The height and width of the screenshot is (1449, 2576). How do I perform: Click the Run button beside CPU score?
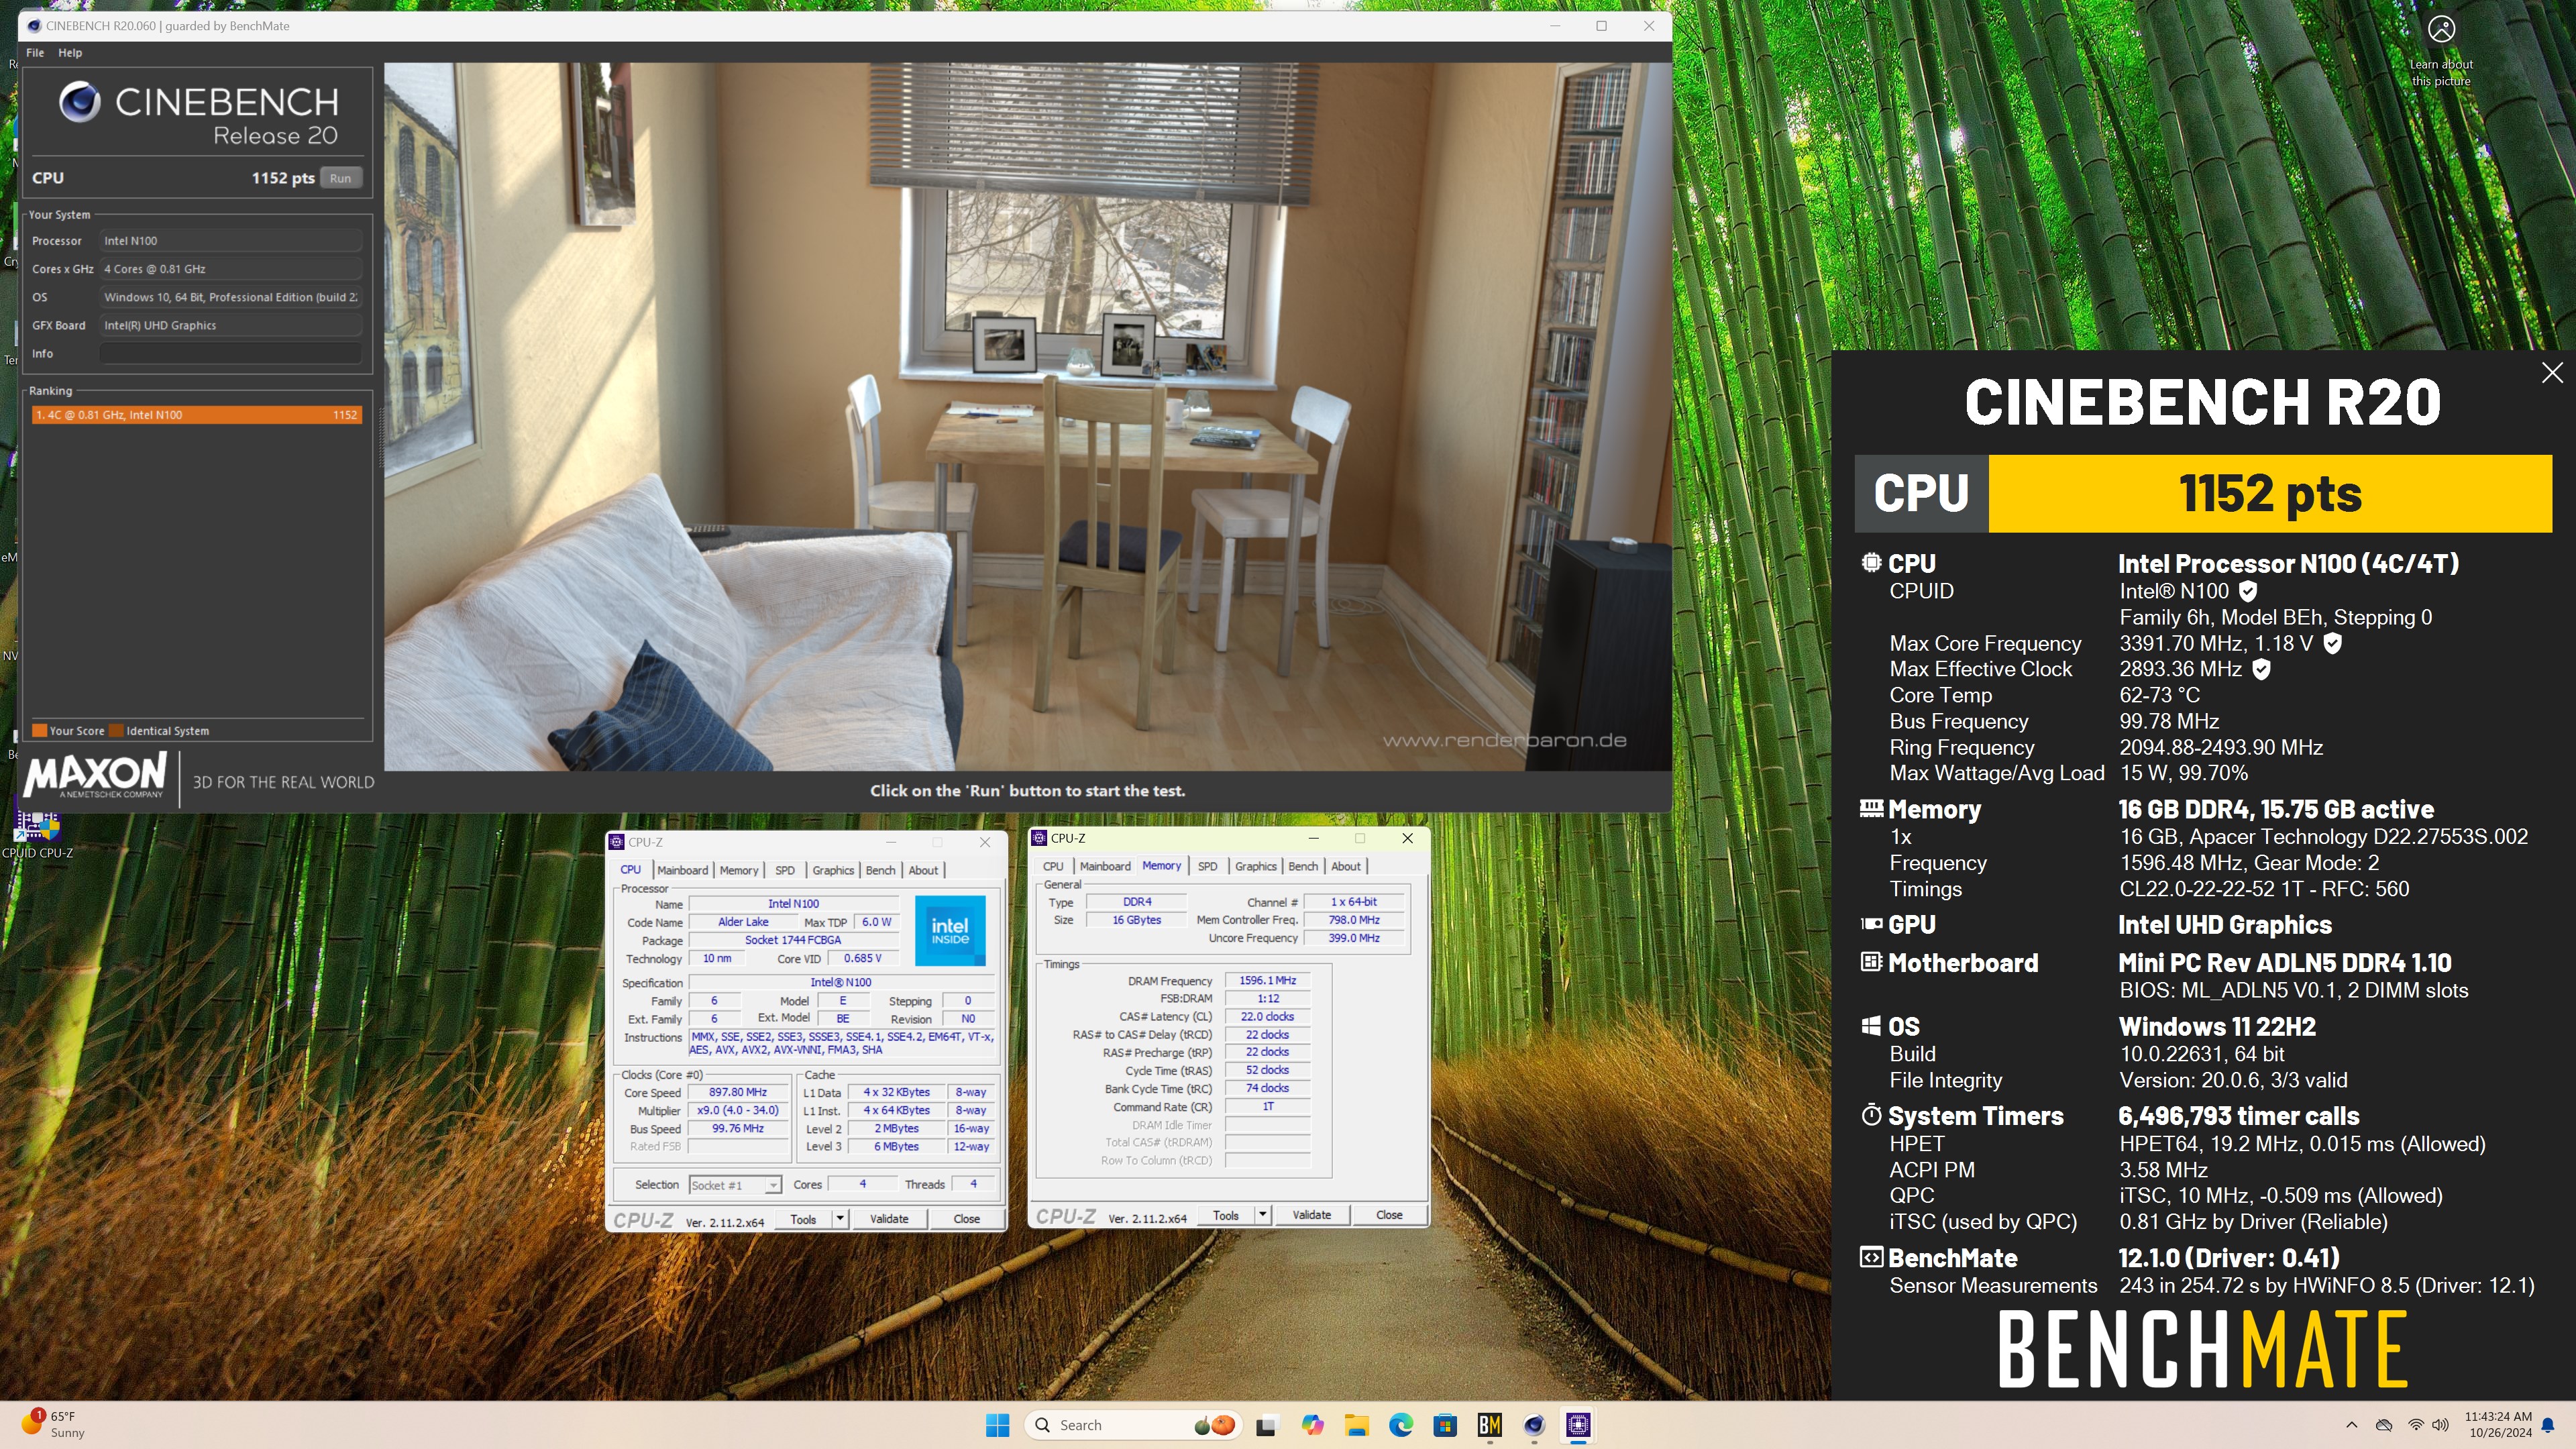click(340, 178)
